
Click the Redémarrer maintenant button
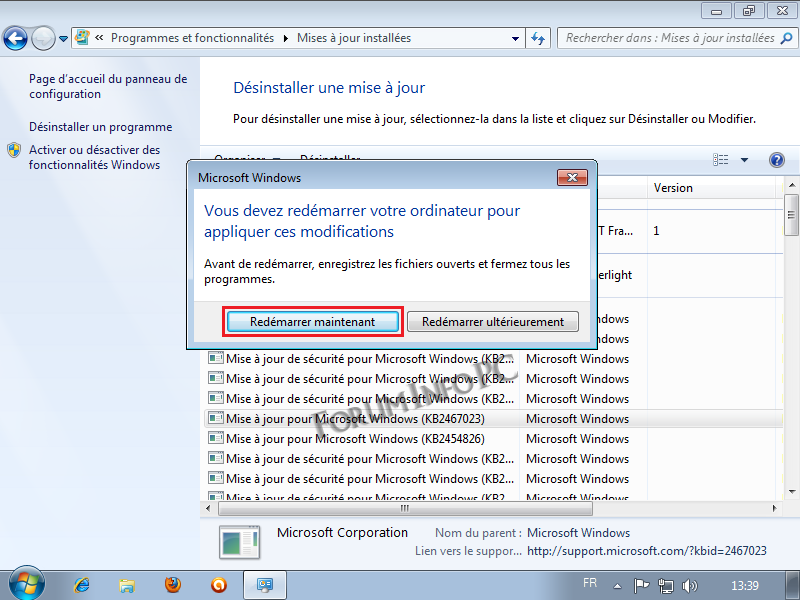point(312,322)
